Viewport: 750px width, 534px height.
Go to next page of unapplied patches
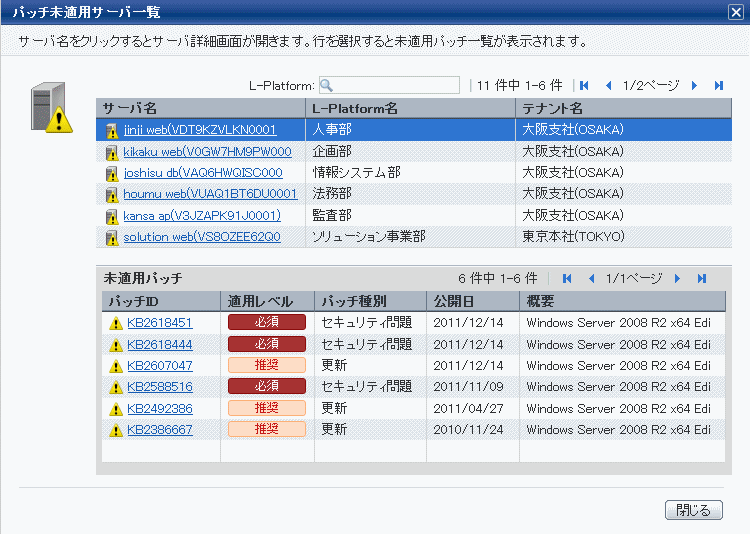(677, 278)
